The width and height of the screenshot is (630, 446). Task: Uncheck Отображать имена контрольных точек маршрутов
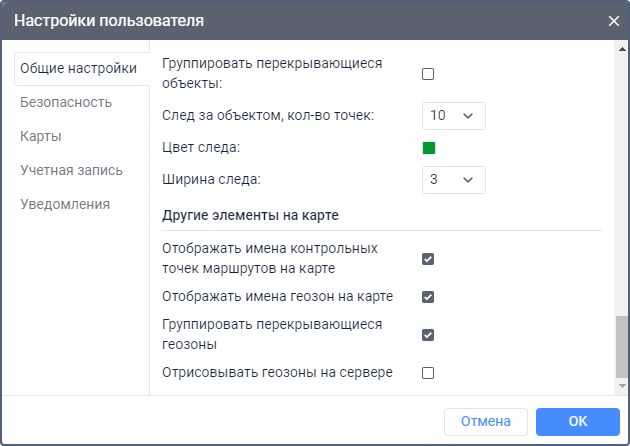[x=428, y=259]
